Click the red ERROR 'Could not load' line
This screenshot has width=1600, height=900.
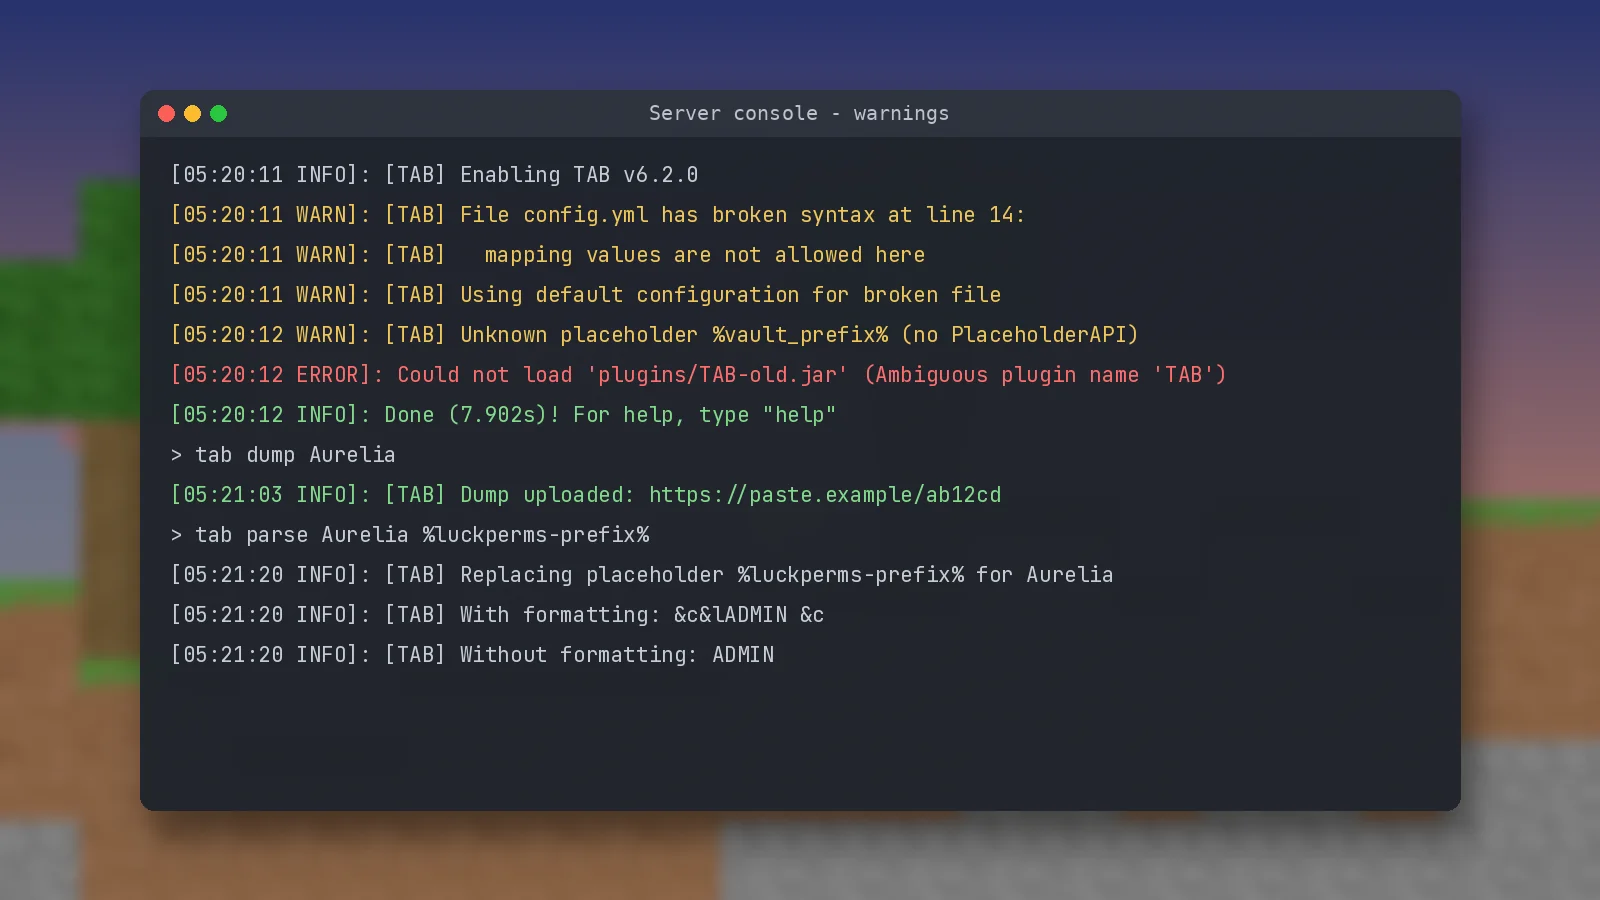(x=698, y=375)
